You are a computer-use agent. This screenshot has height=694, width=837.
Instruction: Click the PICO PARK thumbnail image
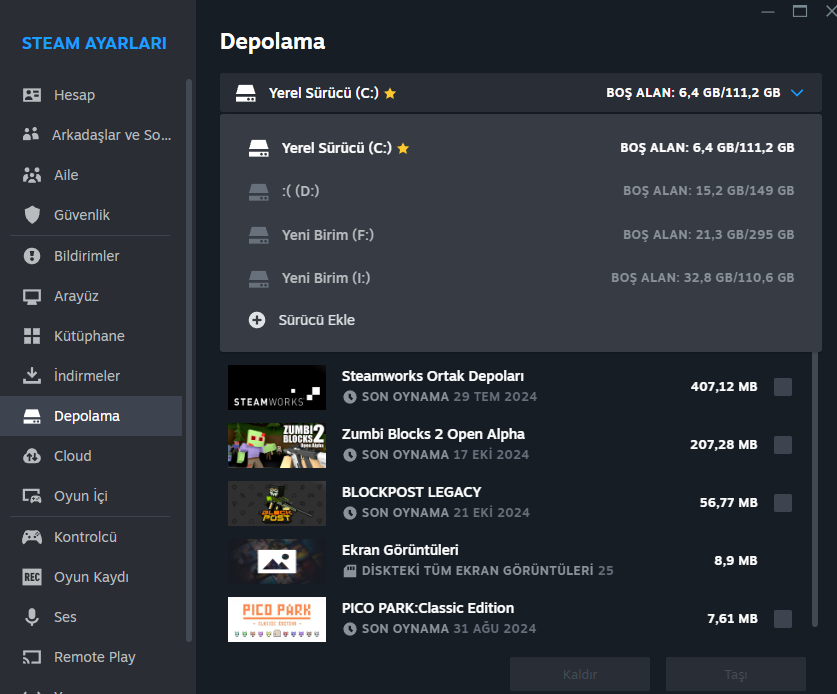click(x=277, y=619)
